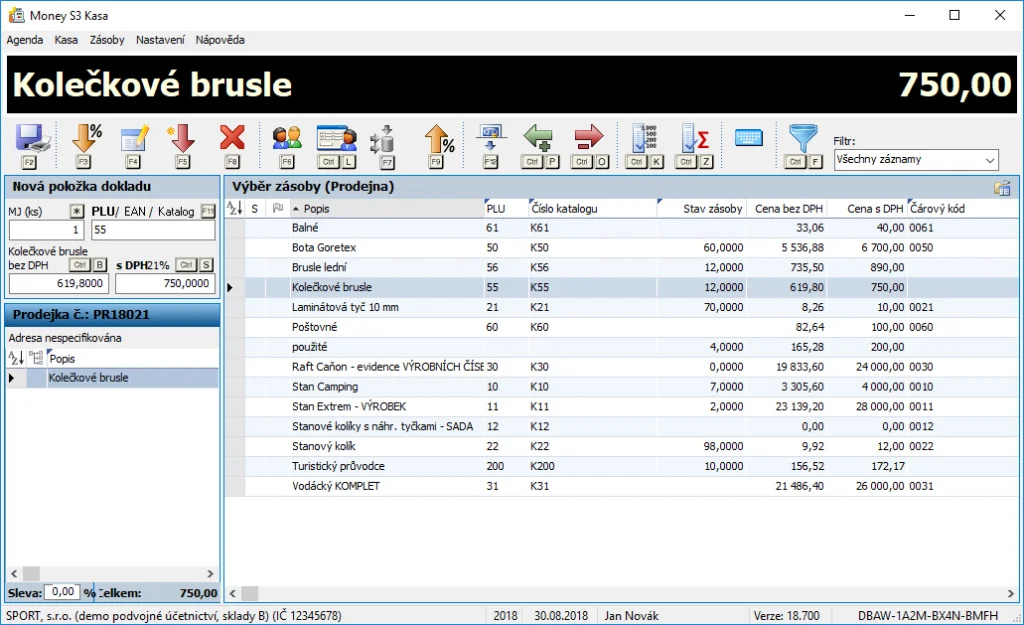Open the Zásoby menu
The height and width of the screenshot is (625, 1024).
tap(107, 40)
